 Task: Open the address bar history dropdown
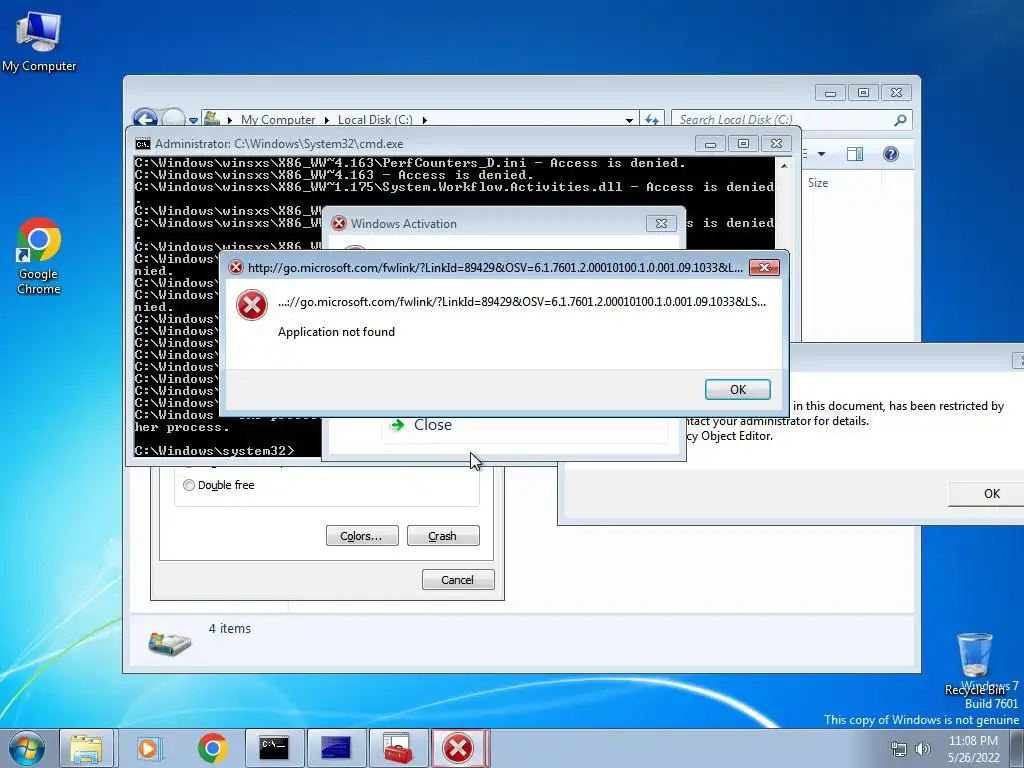tap(629, 120)
